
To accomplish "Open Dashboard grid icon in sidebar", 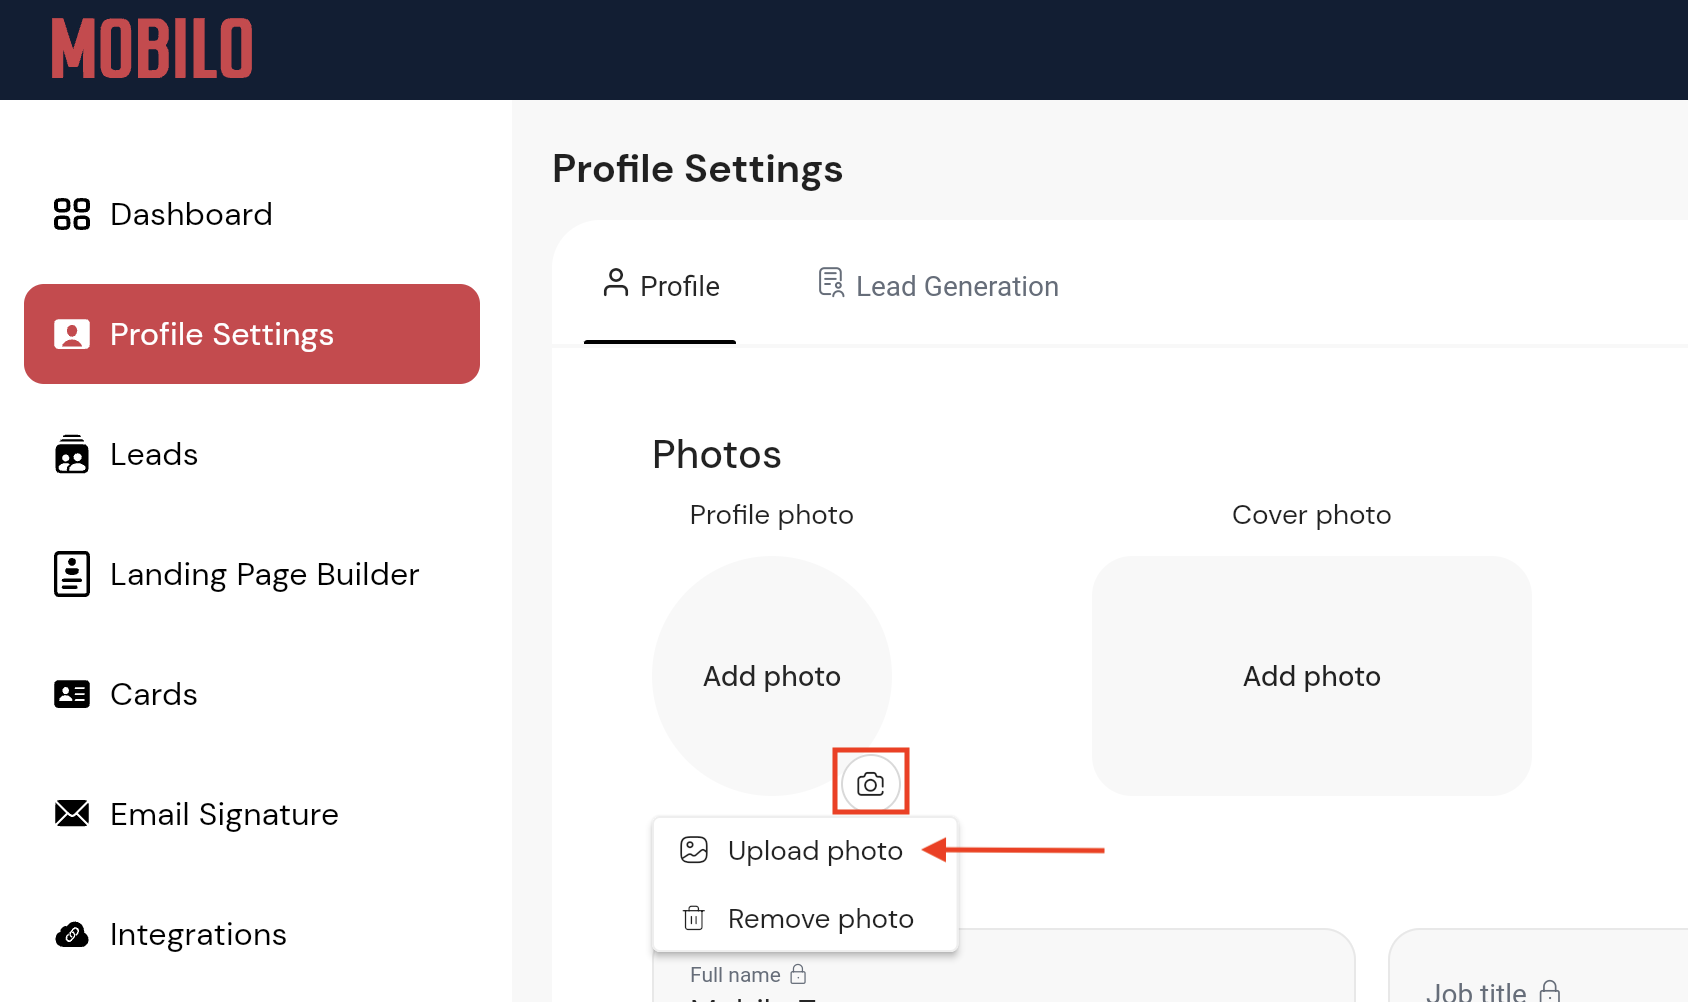I will (x=72, y=214).
